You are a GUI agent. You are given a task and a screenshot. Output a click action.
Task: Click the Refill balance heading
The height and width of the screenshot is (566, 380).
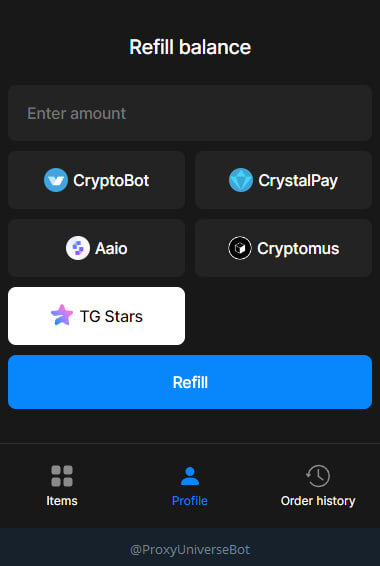click(x=190, y=47)
